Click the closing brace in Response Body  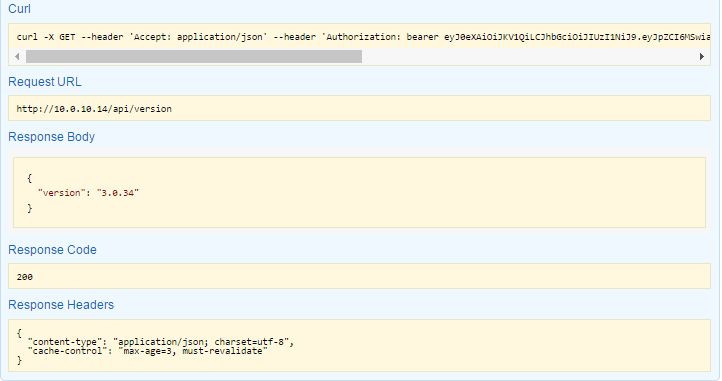pos(29,208)
